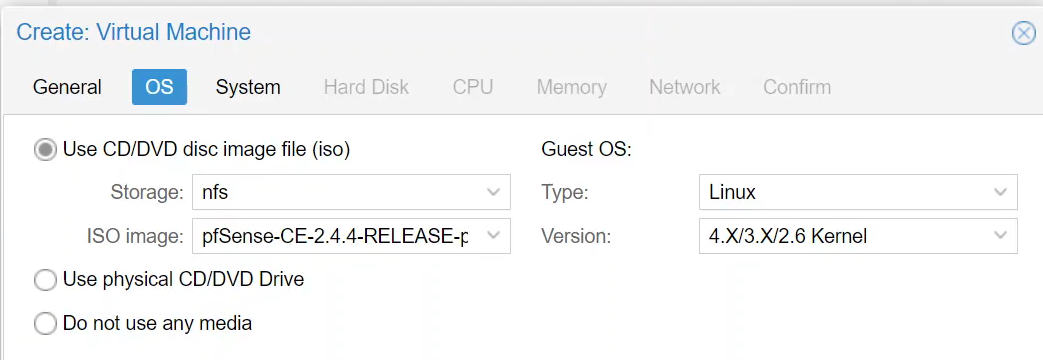Image resolution: width=1043 pixels, height=360 pixels.
Task: Choose Do not use any media
Action: click(x=45, y=324)
